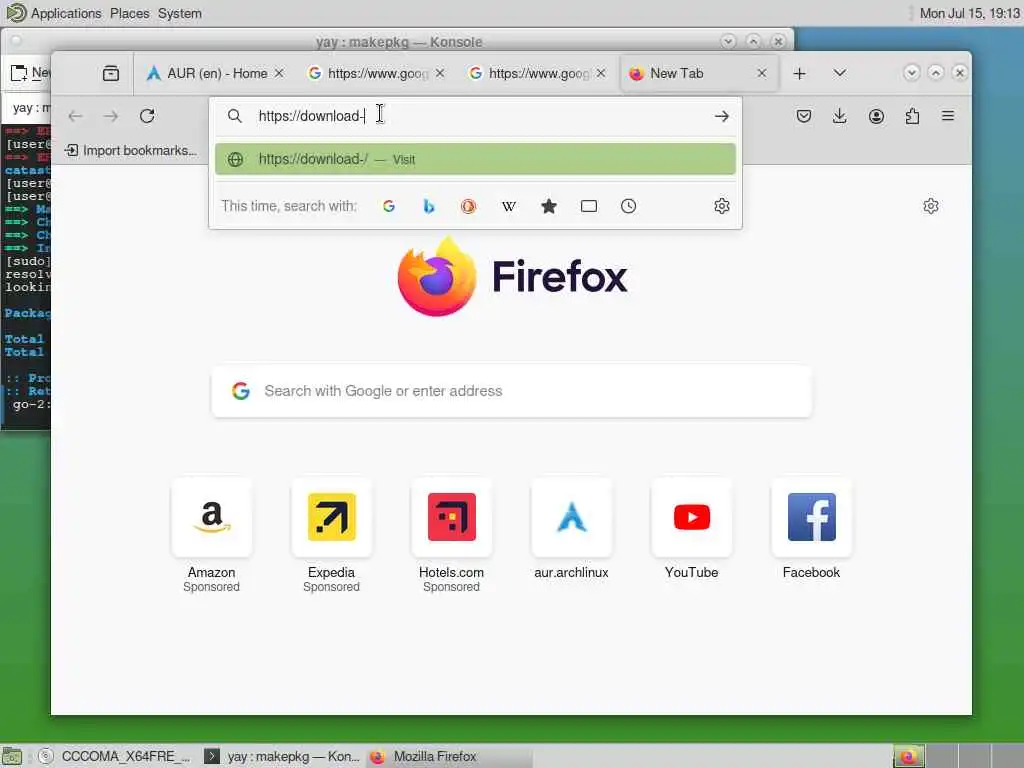The image size is (1024, 768).
Task: Click the Search with Google or enter address box
Action: [x=512, y=391]
